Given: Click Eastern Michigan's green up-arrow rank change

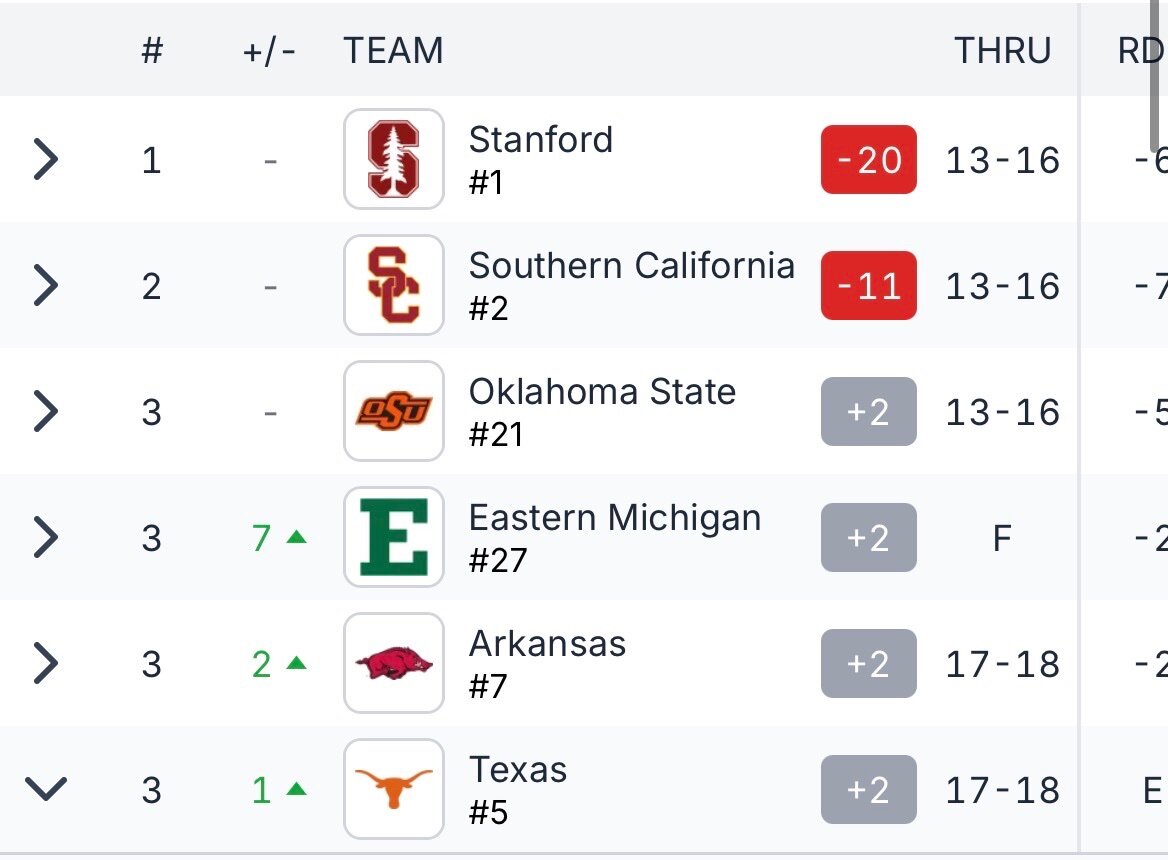Looking at the screenshot, I should 279,538.
